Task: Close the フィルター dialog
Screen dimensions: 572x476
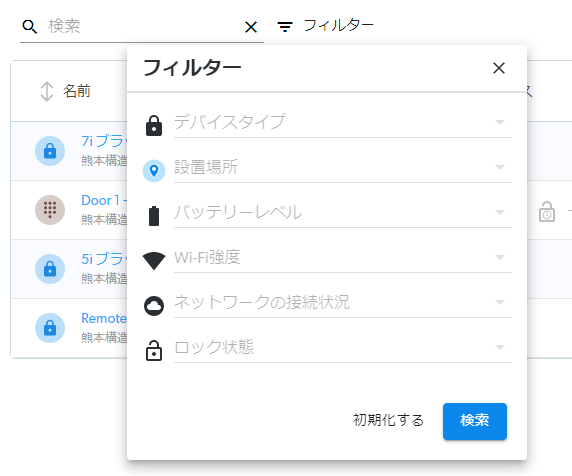Action: click(499, 68)
